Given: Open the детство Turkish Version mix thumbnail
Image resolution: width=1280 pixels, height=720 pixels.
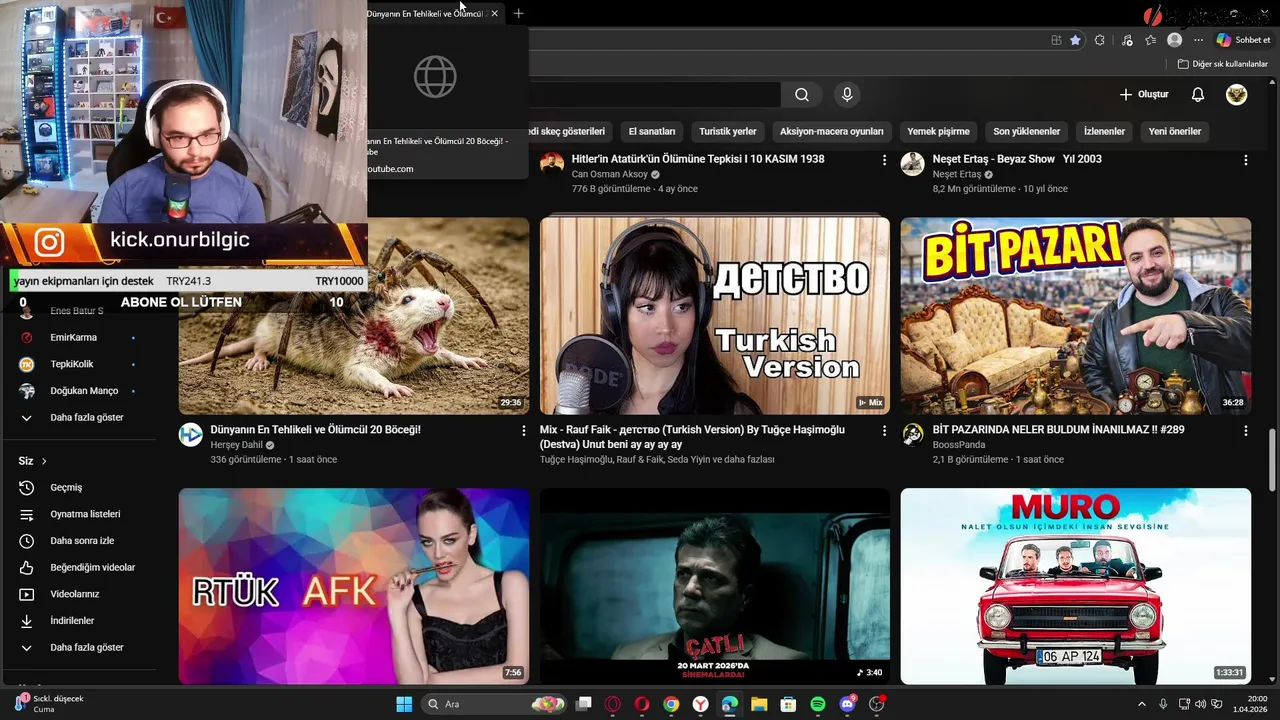Looking at the screenshot, I should (714, 316).
